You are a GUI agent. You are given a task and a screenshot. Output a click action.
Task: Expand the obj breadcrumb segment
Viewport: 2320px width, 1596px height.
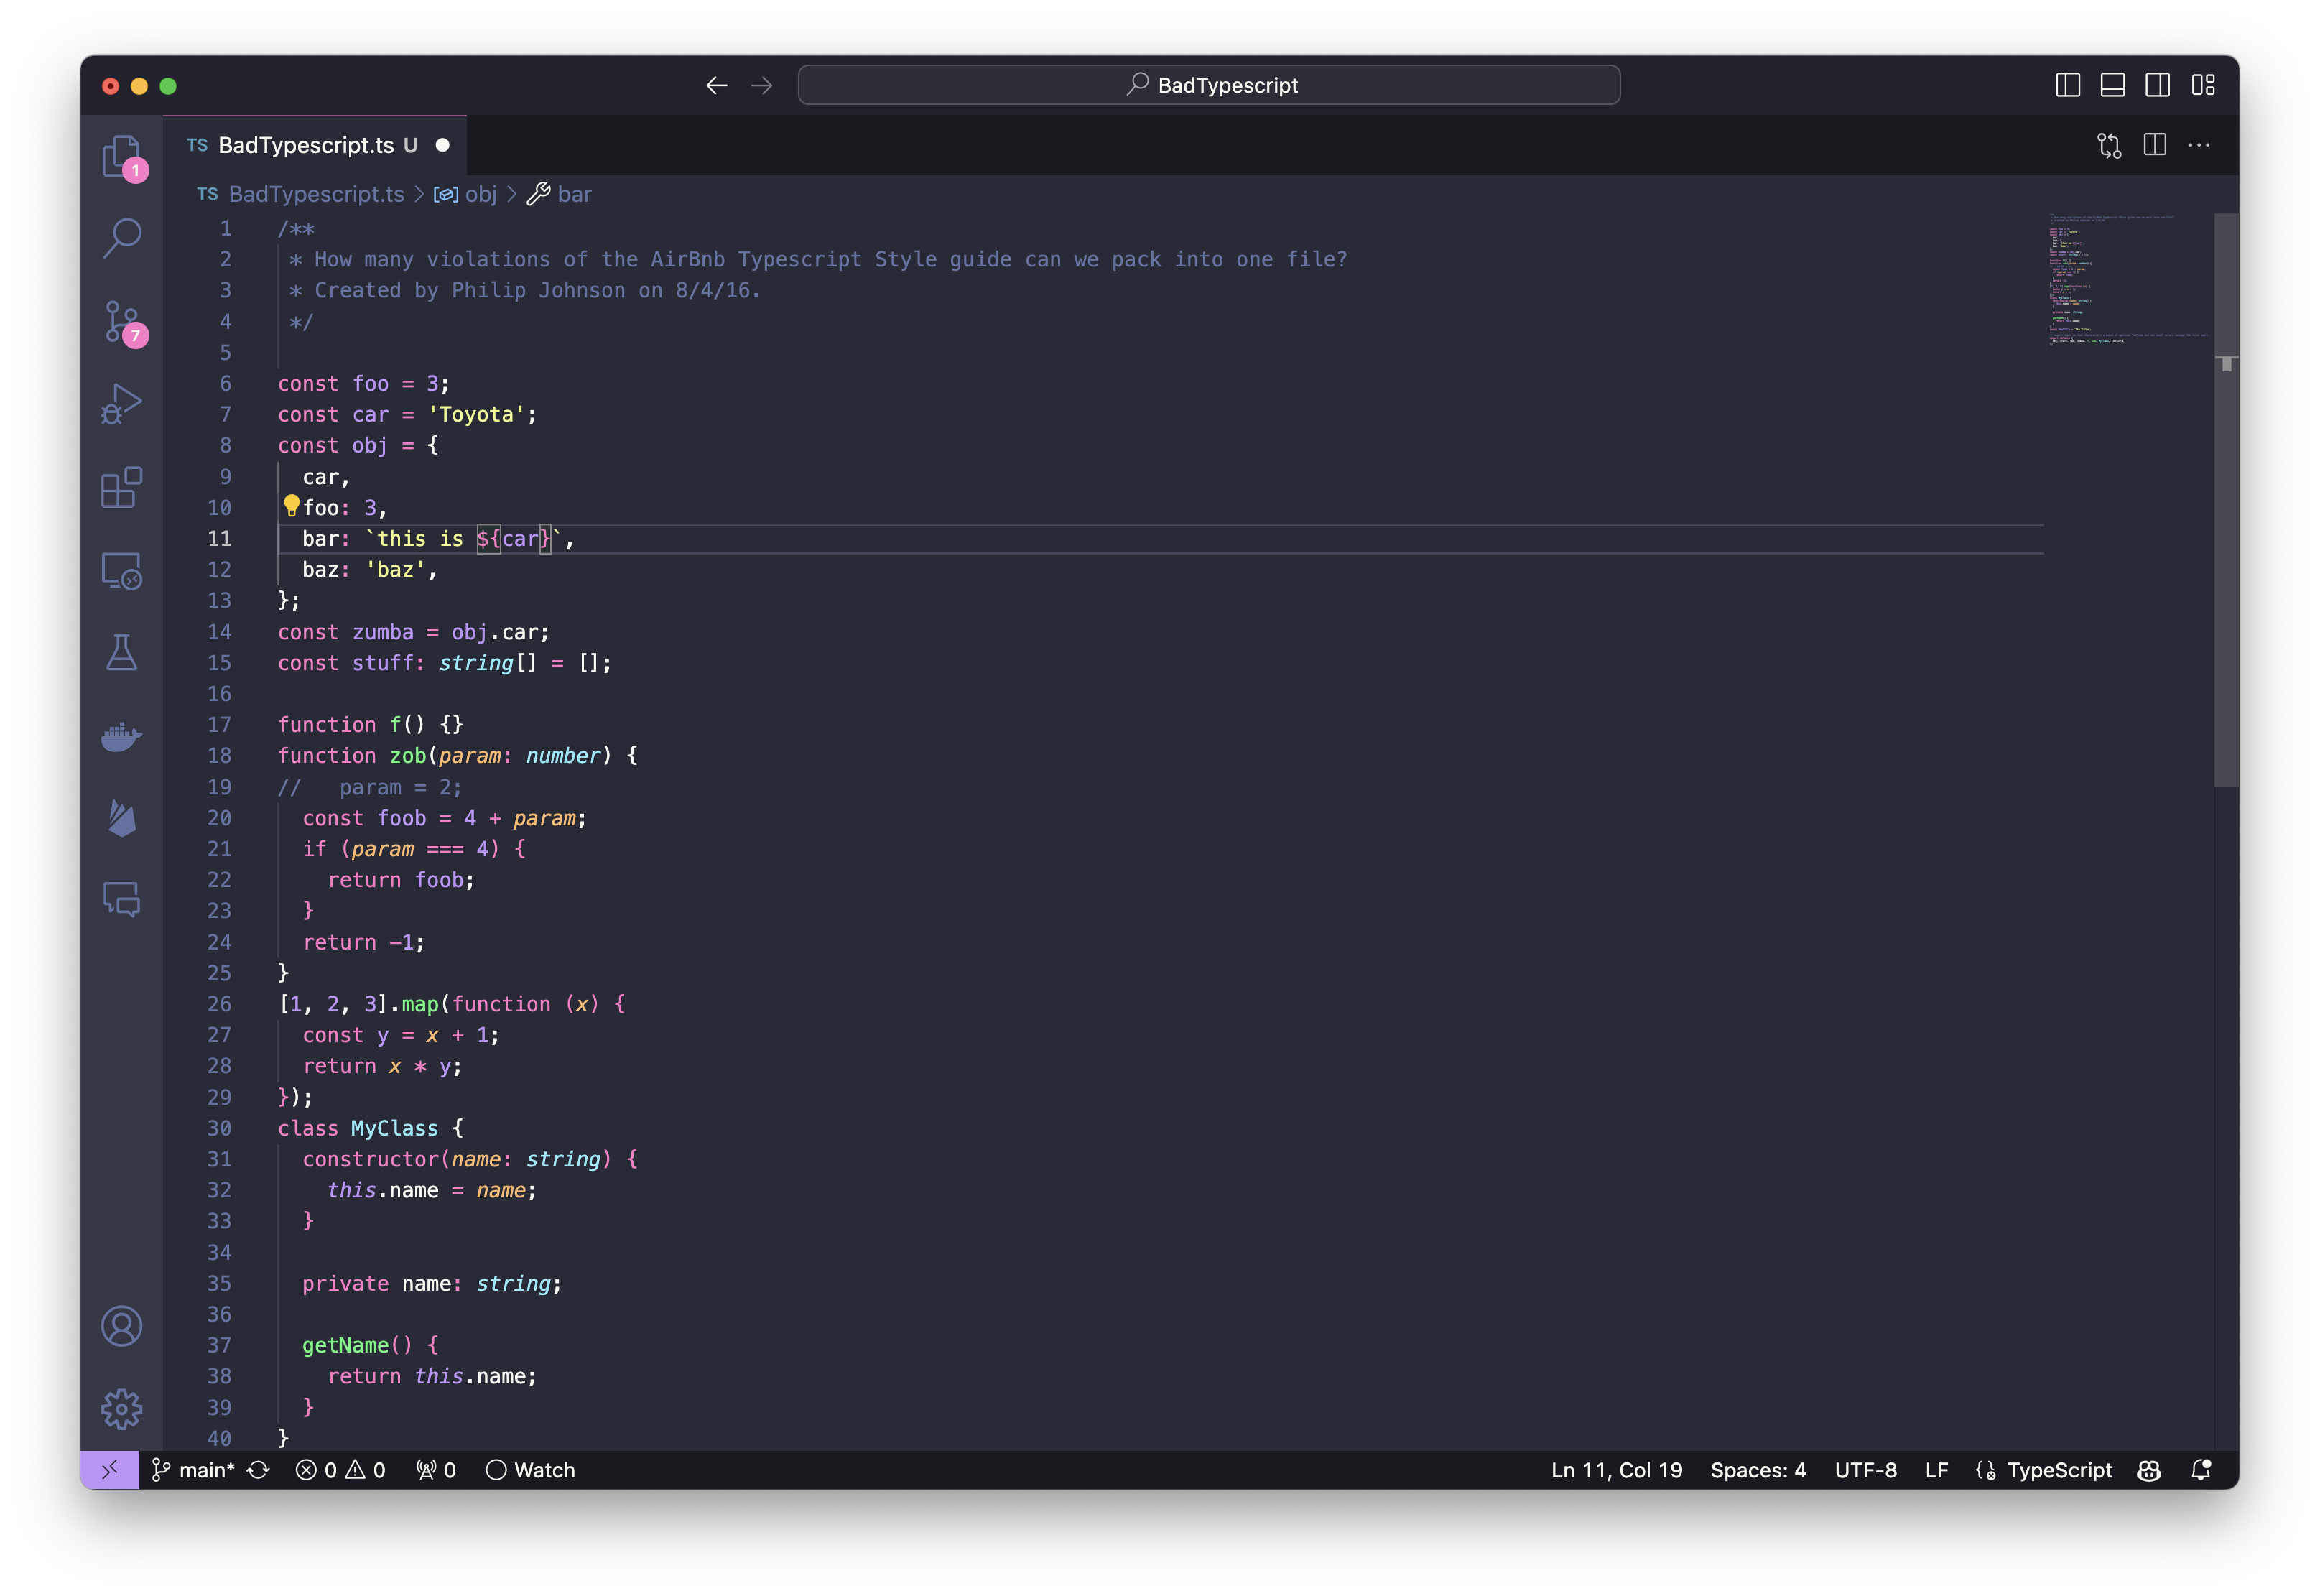pos(480,194)
